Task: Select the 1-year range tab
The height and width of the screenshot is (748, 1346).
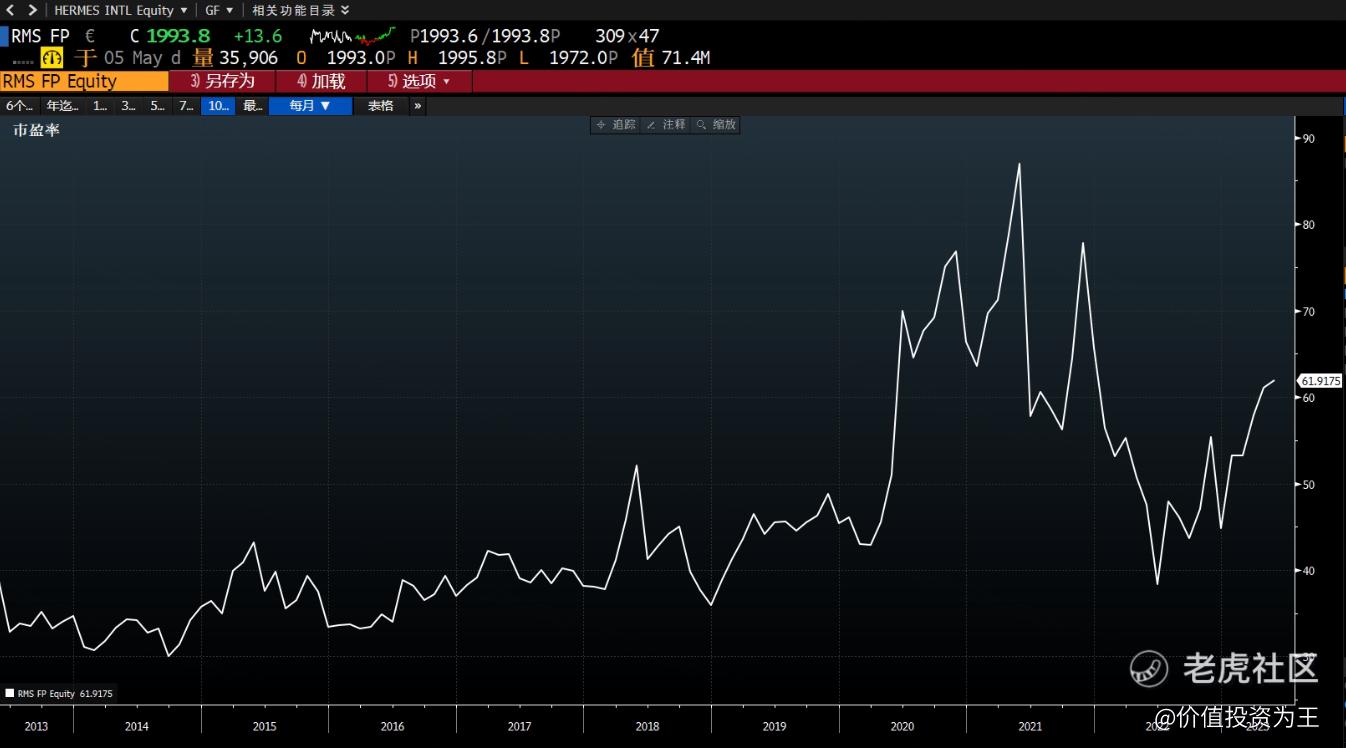Action: pos(100,106)
